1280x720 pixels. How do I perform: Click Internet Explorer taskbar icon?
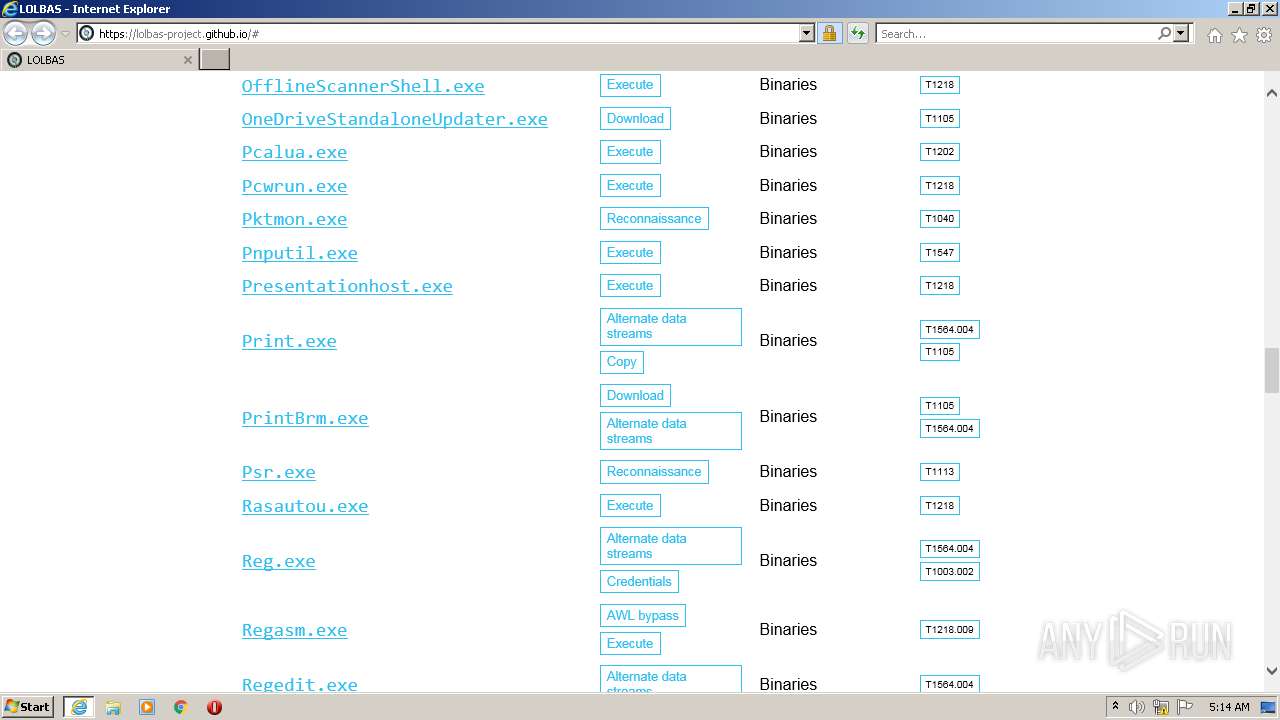point(79,707)
